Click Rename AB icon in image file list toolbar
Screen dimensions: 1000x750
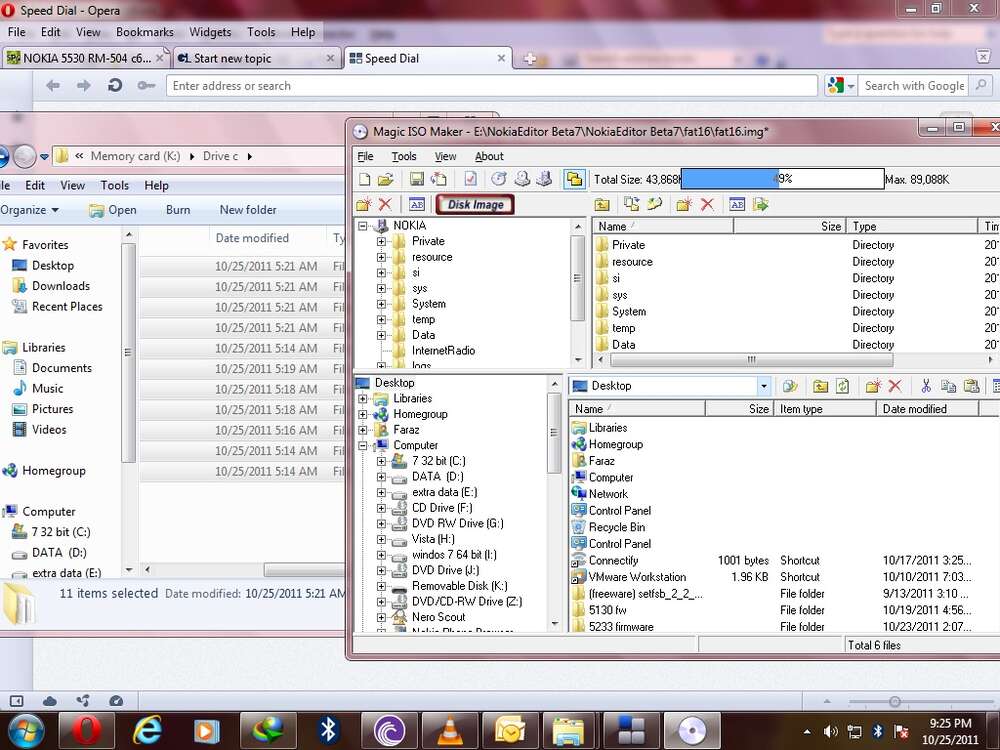737,205
